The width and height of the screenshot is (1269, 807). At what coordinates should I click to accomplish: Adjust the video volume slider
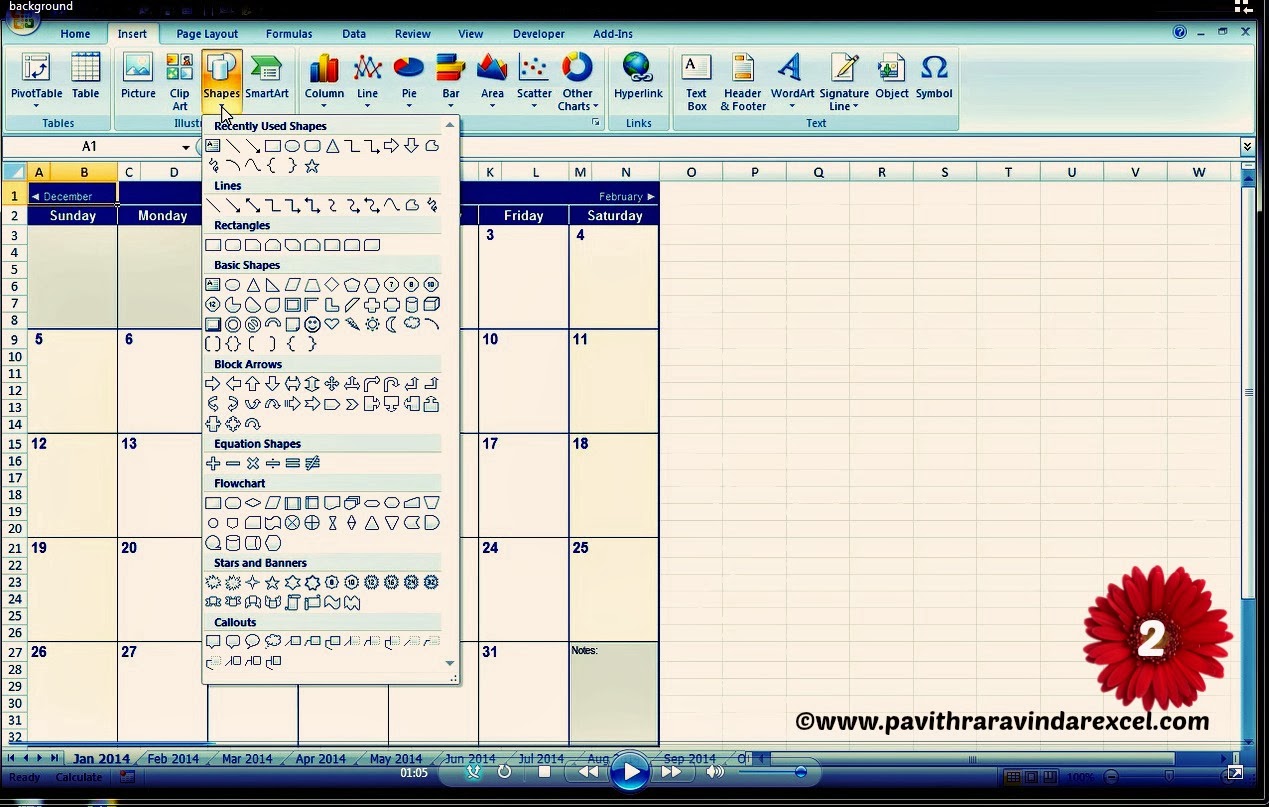point(770,771)
